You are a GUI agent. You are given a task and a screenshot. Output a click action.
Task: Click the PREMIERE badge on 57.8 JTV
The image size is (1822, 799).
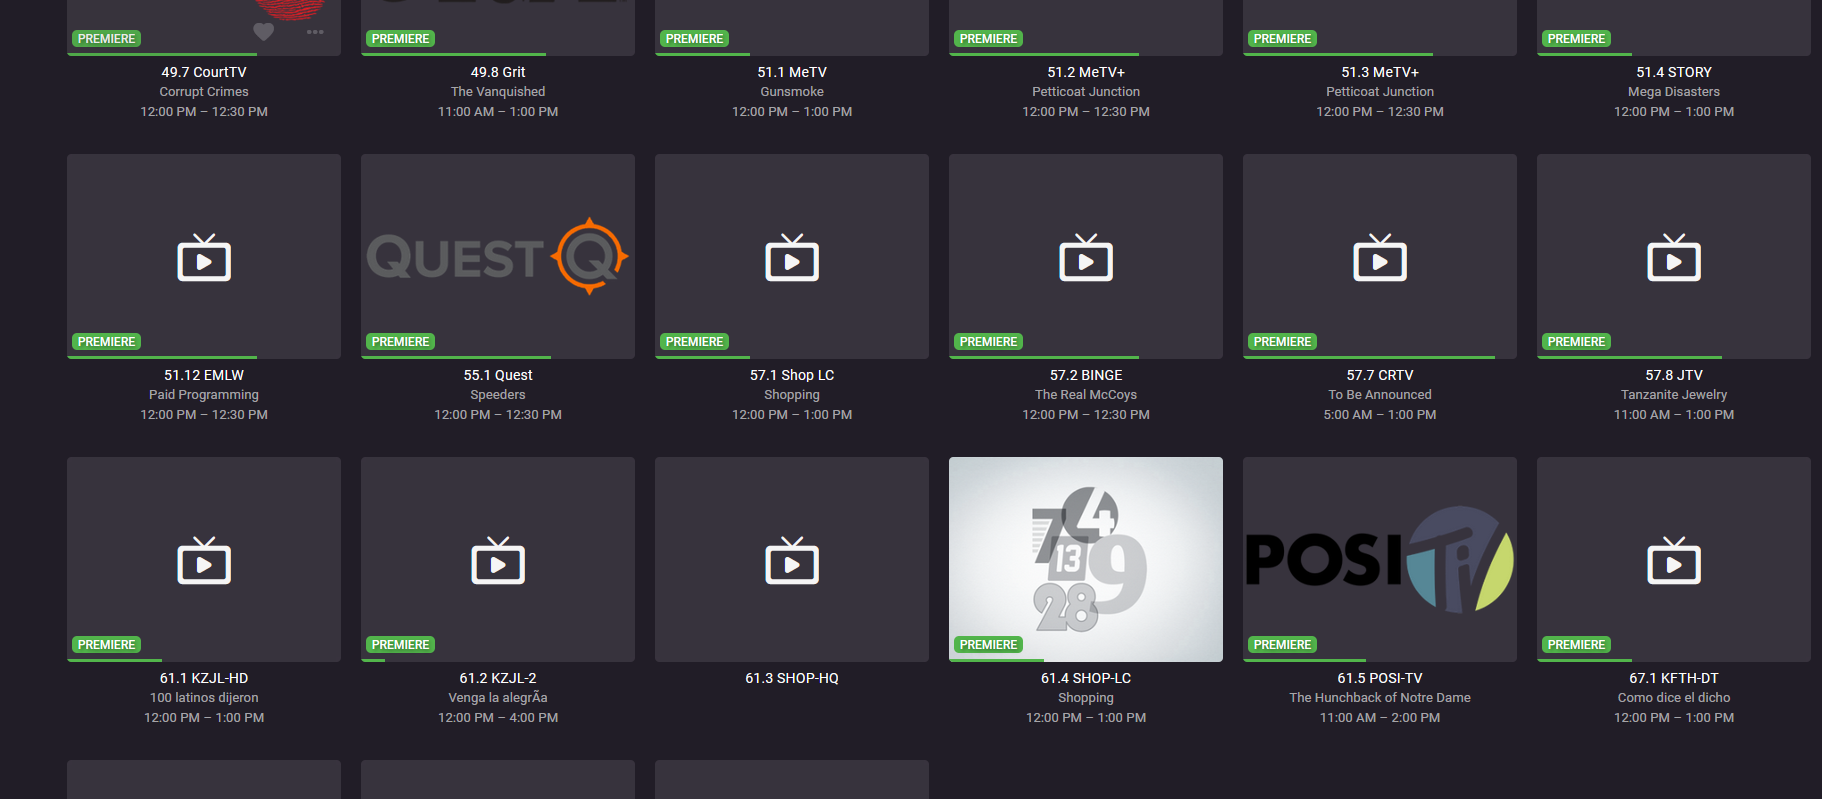tap(1576, 342)
